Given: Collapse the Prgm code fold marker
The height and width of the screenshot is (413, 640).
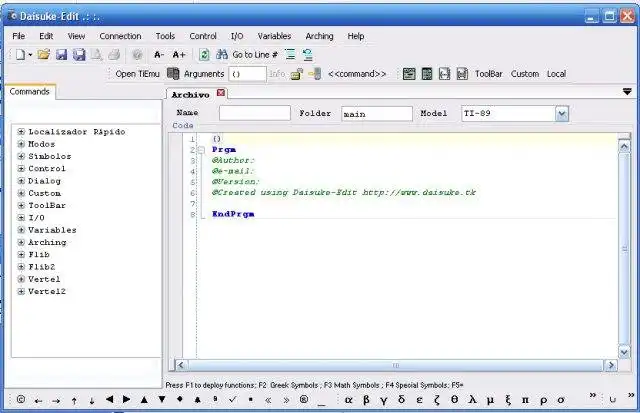Looking at the screenshot, I should click(x=201, y=150).
